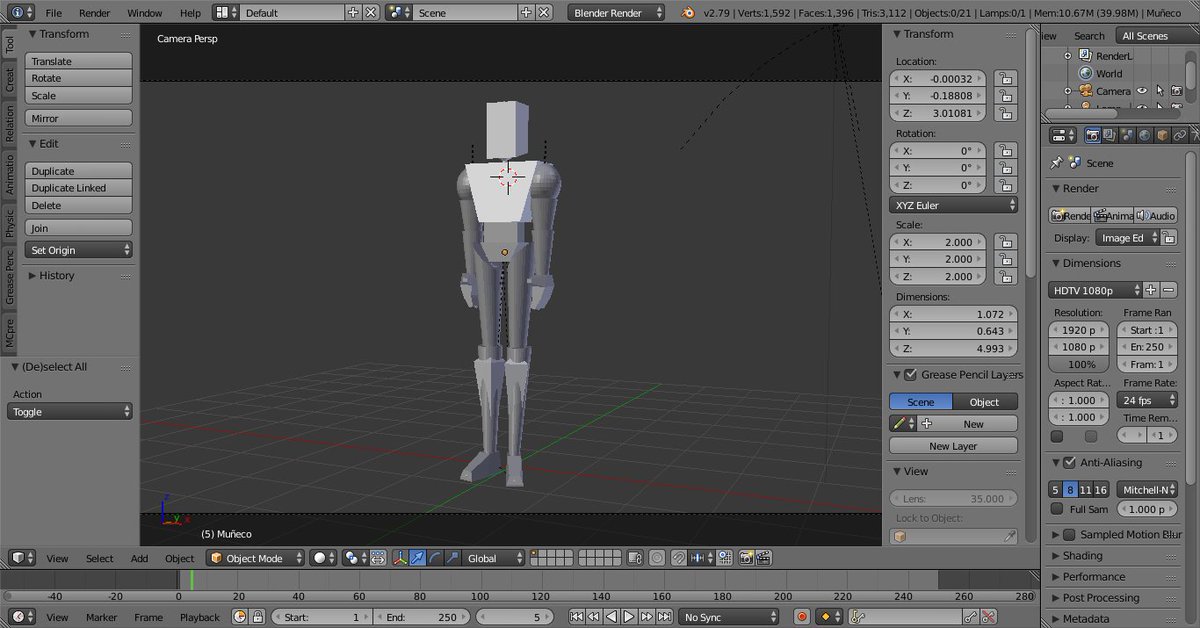Click the play animation forward button
The width and height of the screenshot is (1200, 628).
[x=629, y=617]
